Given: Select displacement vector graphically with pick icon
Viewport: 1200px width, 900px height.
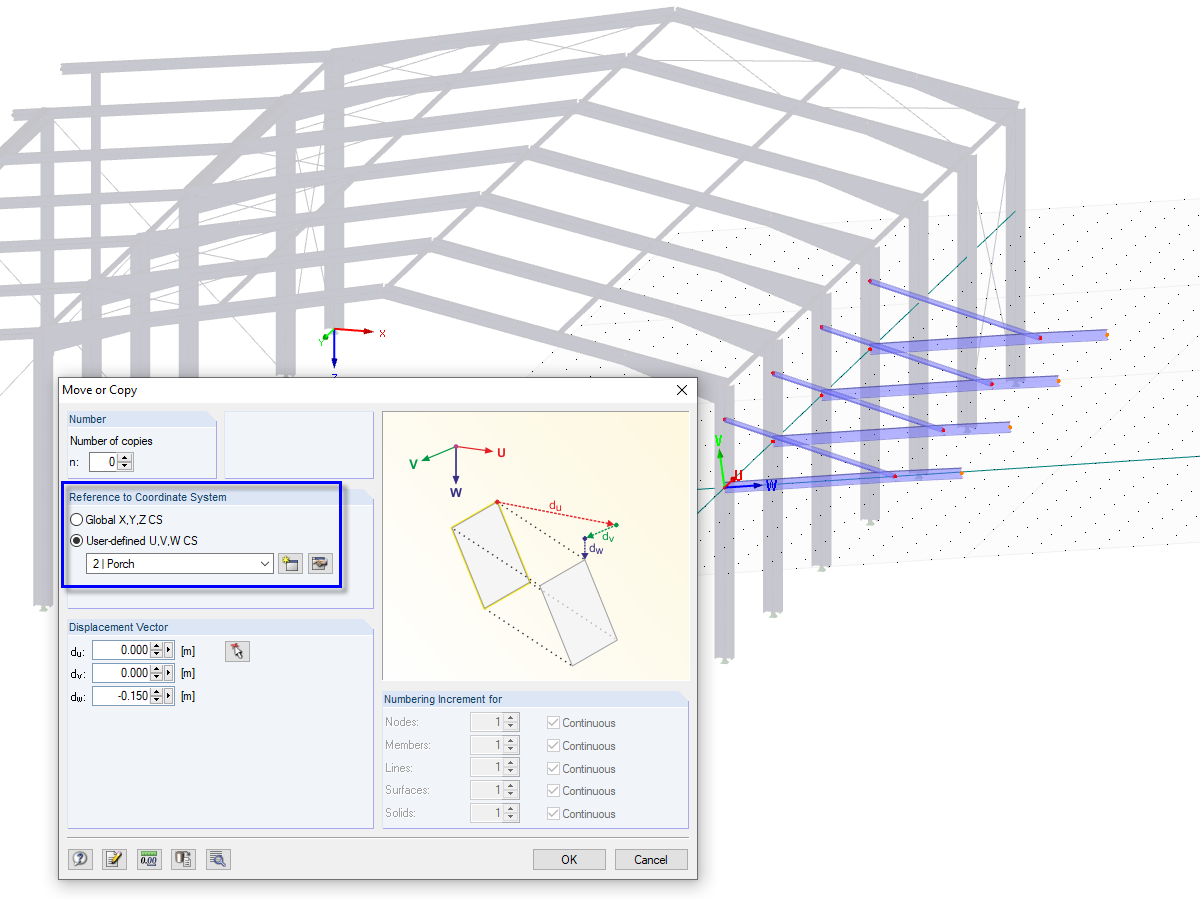Looking at the screenshot, I should pos(237,650).
